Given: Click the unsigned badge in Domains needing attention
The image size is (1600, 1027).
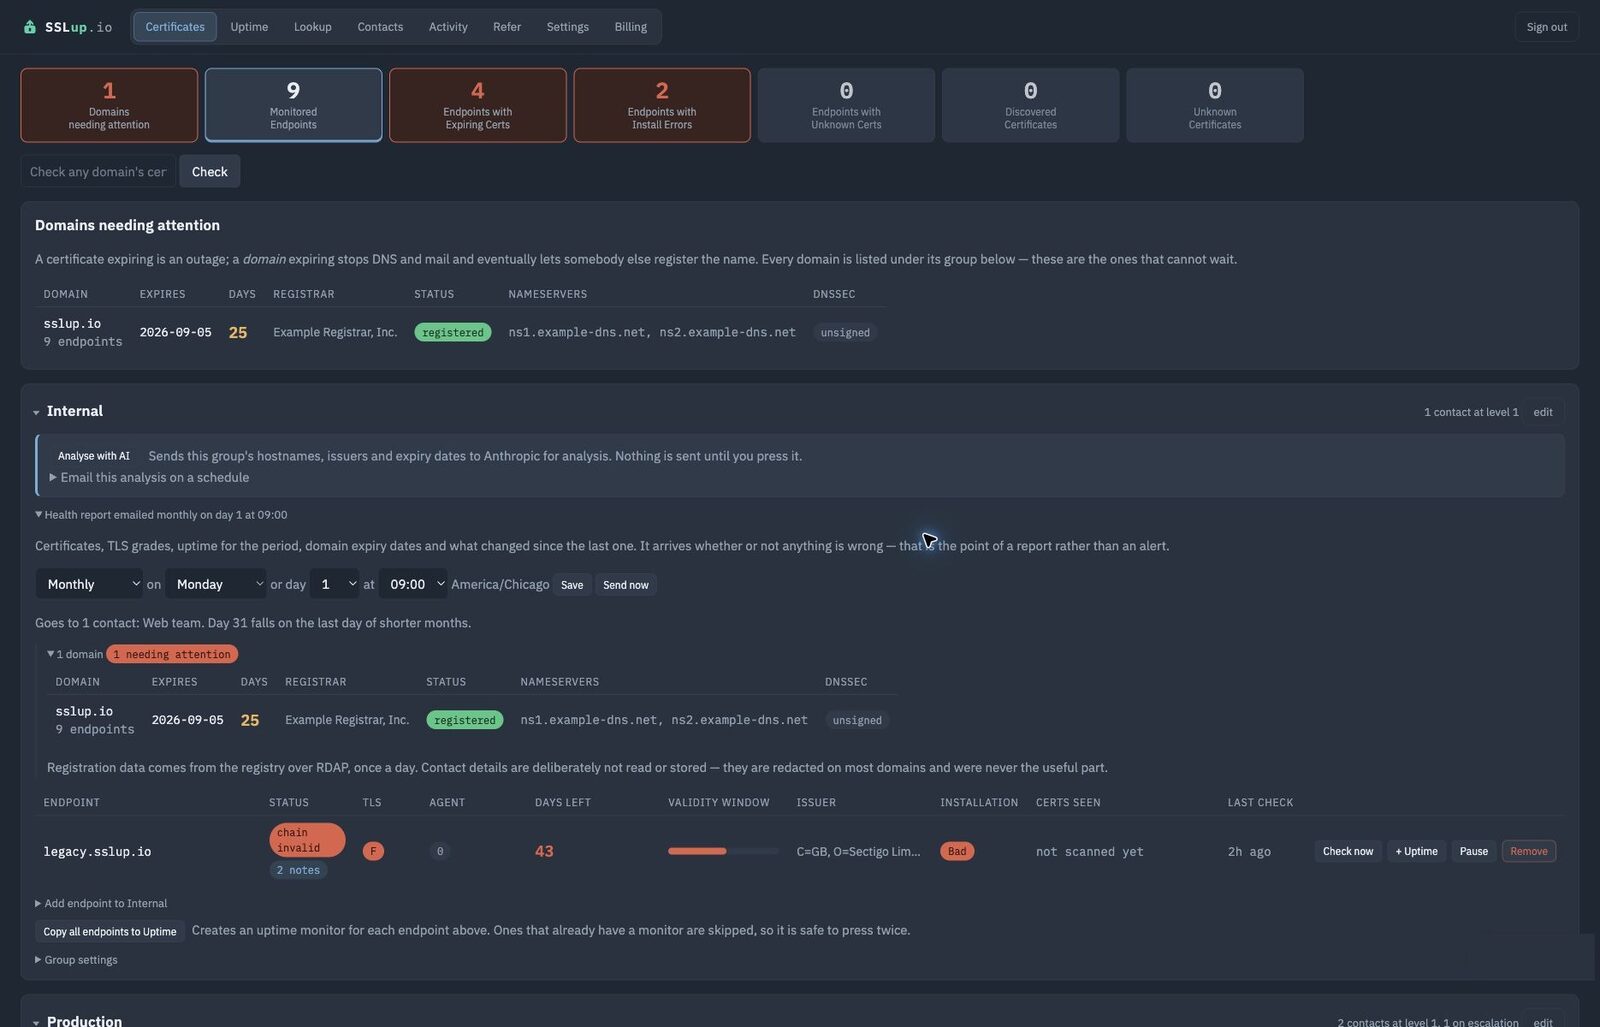Looking at the screenshot, I should tap(845, 332).
